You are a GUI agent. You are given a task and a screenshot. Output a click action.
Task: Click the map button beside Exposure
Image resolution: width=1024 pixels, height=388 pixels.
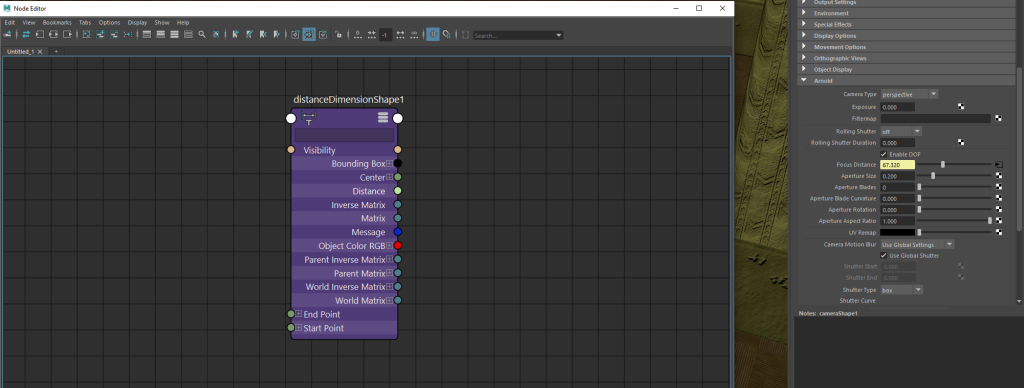(961, 106)
